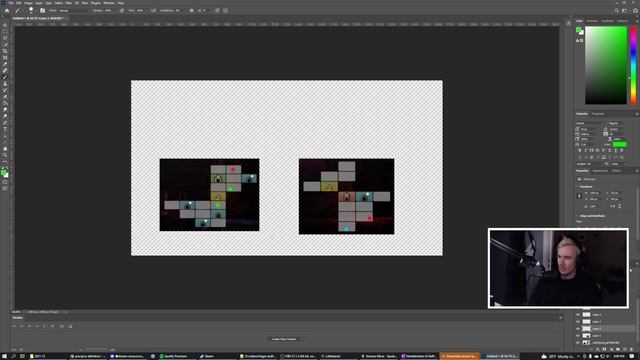Toggle airbrush-style build-up in options bar
This screenshot has height=360, width=640.
click(x=153, y=11)
